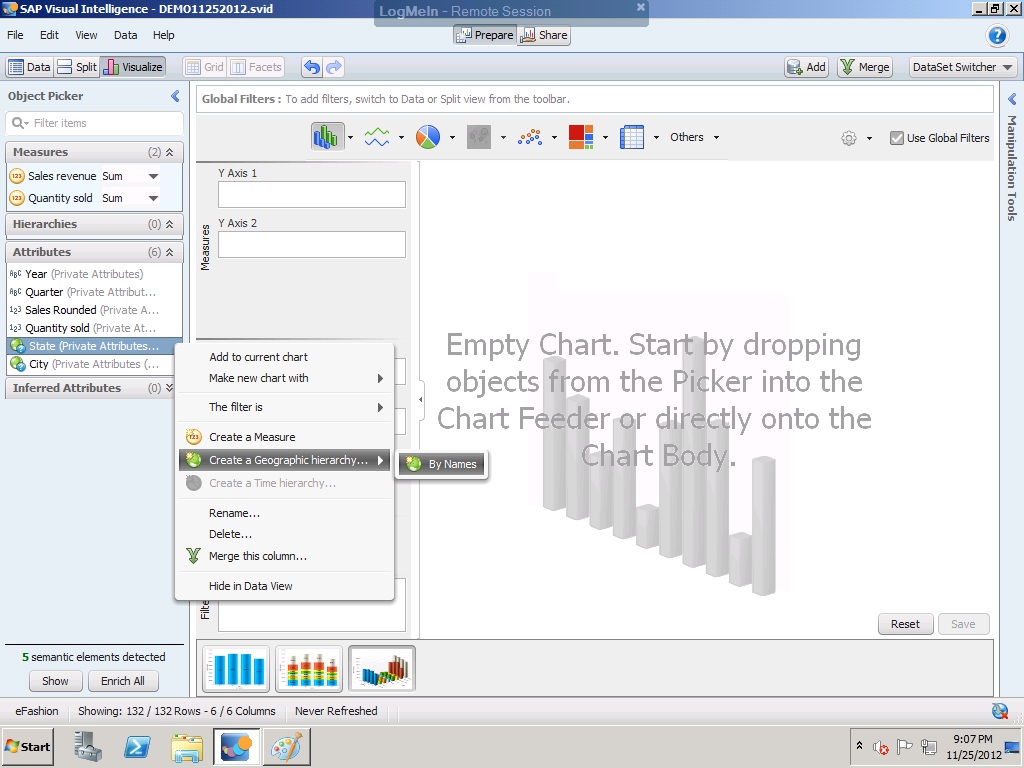The width and height of the screenshot is (1024, 768).
Task: Click the Show semantic elements button
Action: 56,680
